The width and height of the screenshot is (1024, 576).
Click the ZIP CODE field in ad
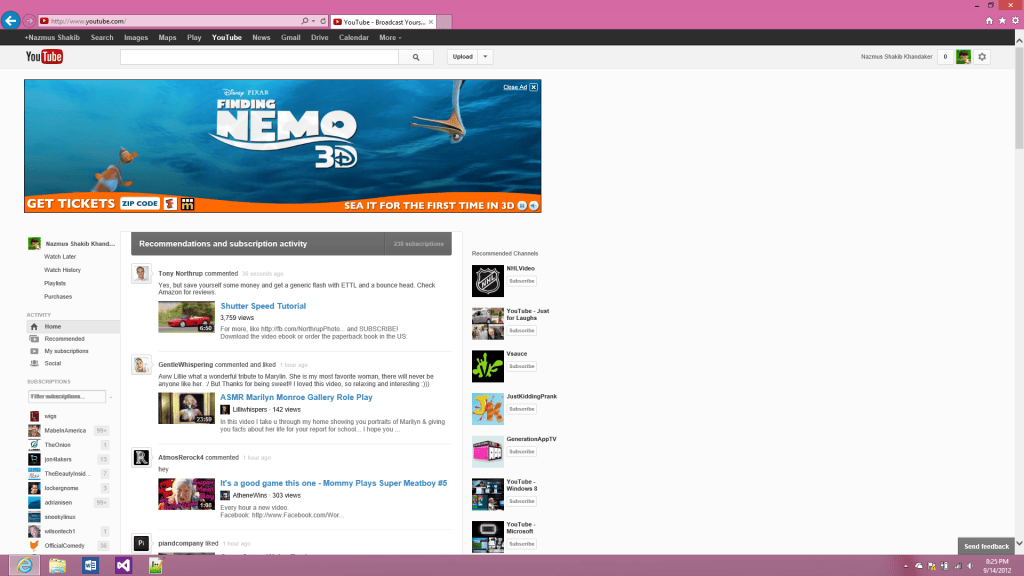pyautogui.click(x=140, y=204)
